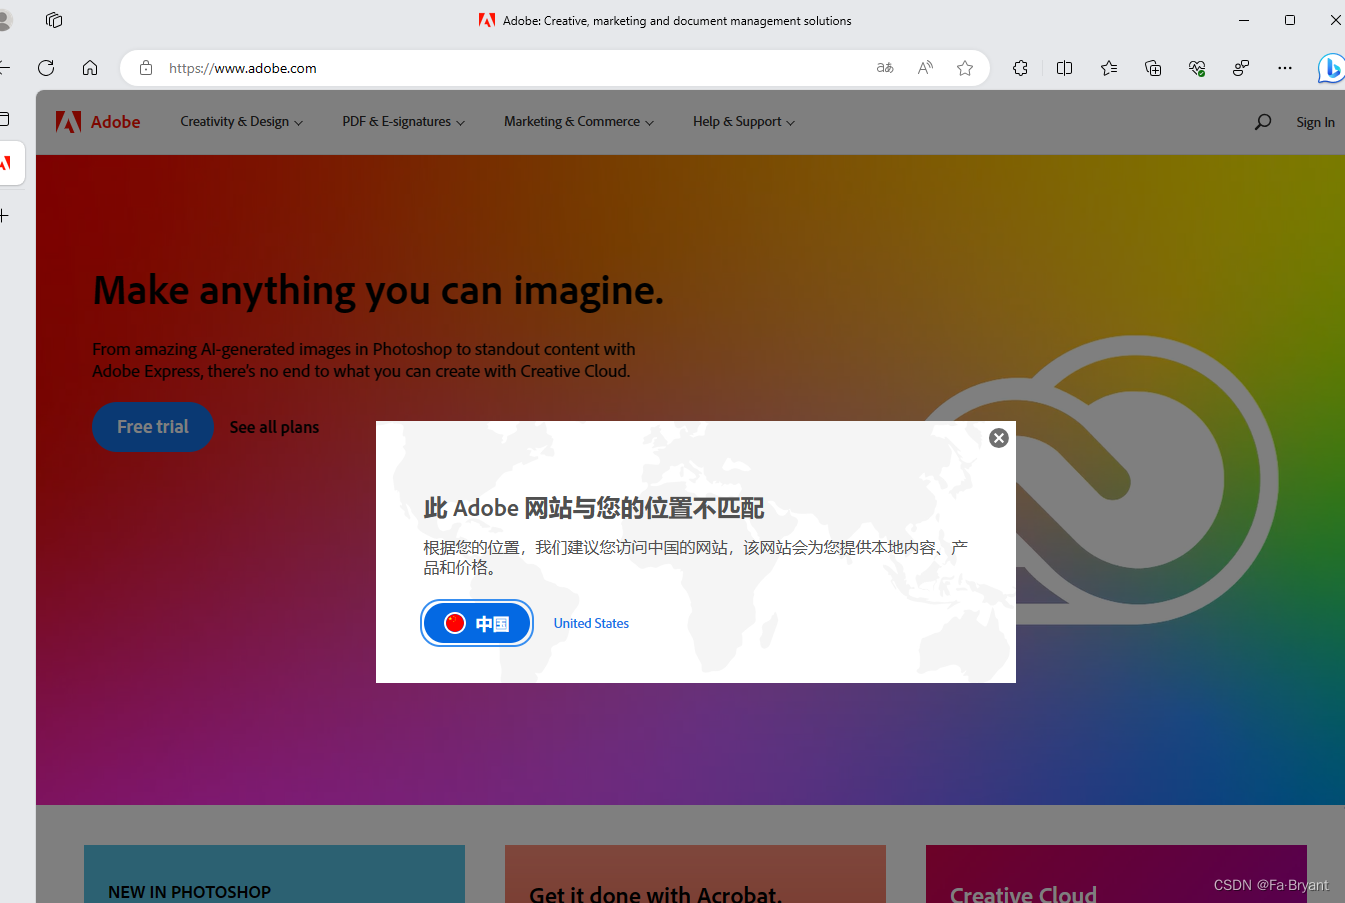The image size is (1345, 903).
Task: Open the share icon in browser toolbar
Action: (x=1241, y=68)
